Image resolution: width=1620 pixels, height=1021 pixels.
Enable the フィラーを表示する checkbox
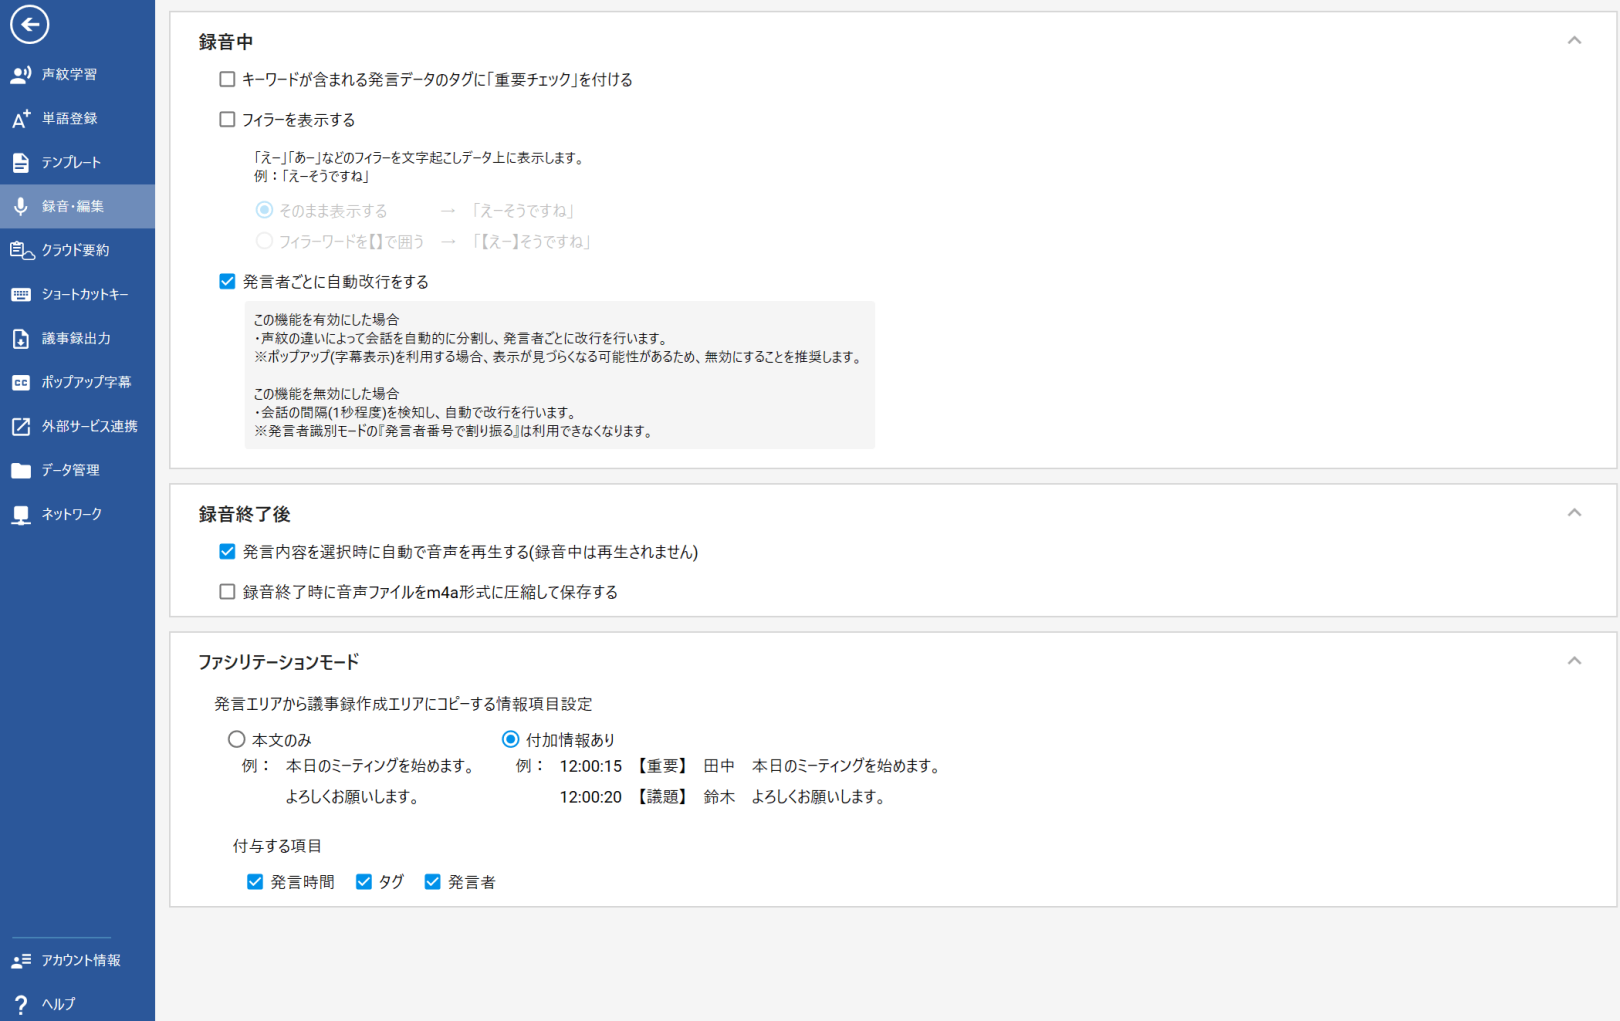tap(227, 120)
